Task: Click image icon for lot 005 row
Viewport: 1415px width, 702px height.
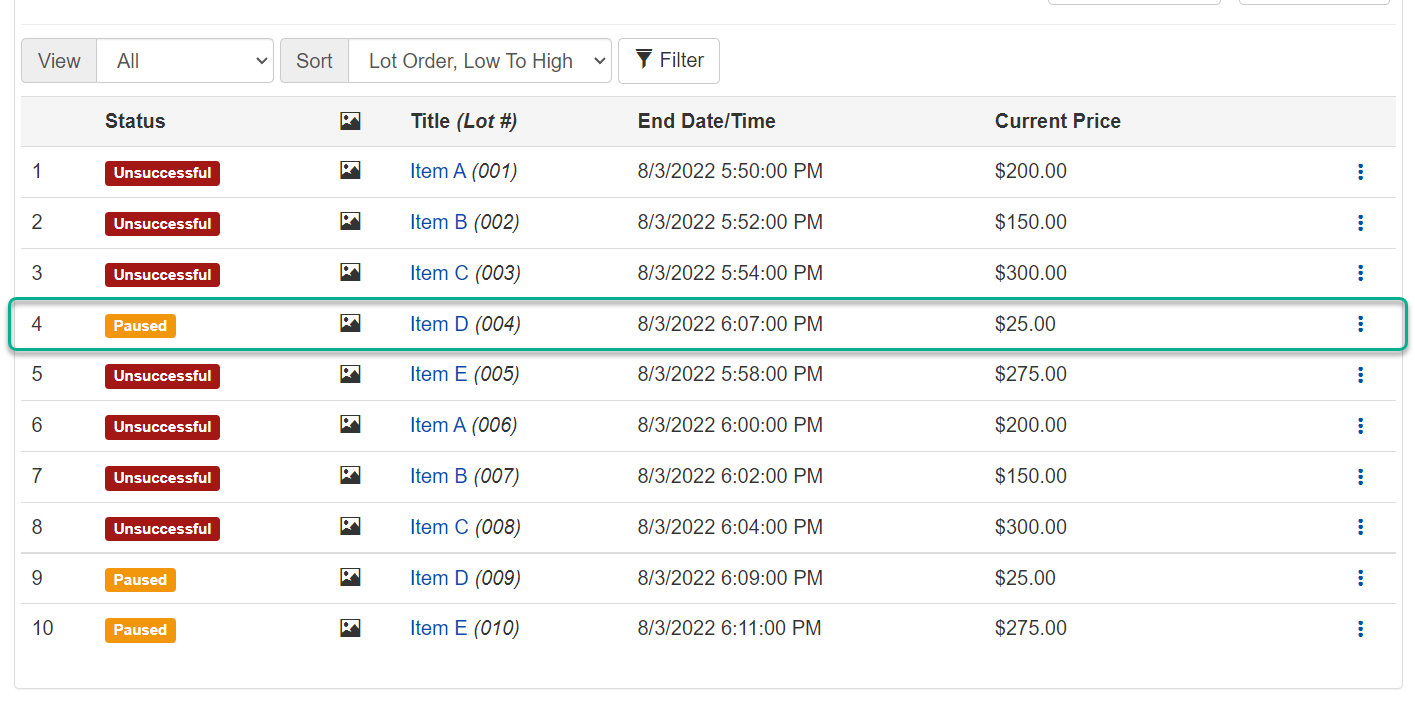Action: point(350,374)
